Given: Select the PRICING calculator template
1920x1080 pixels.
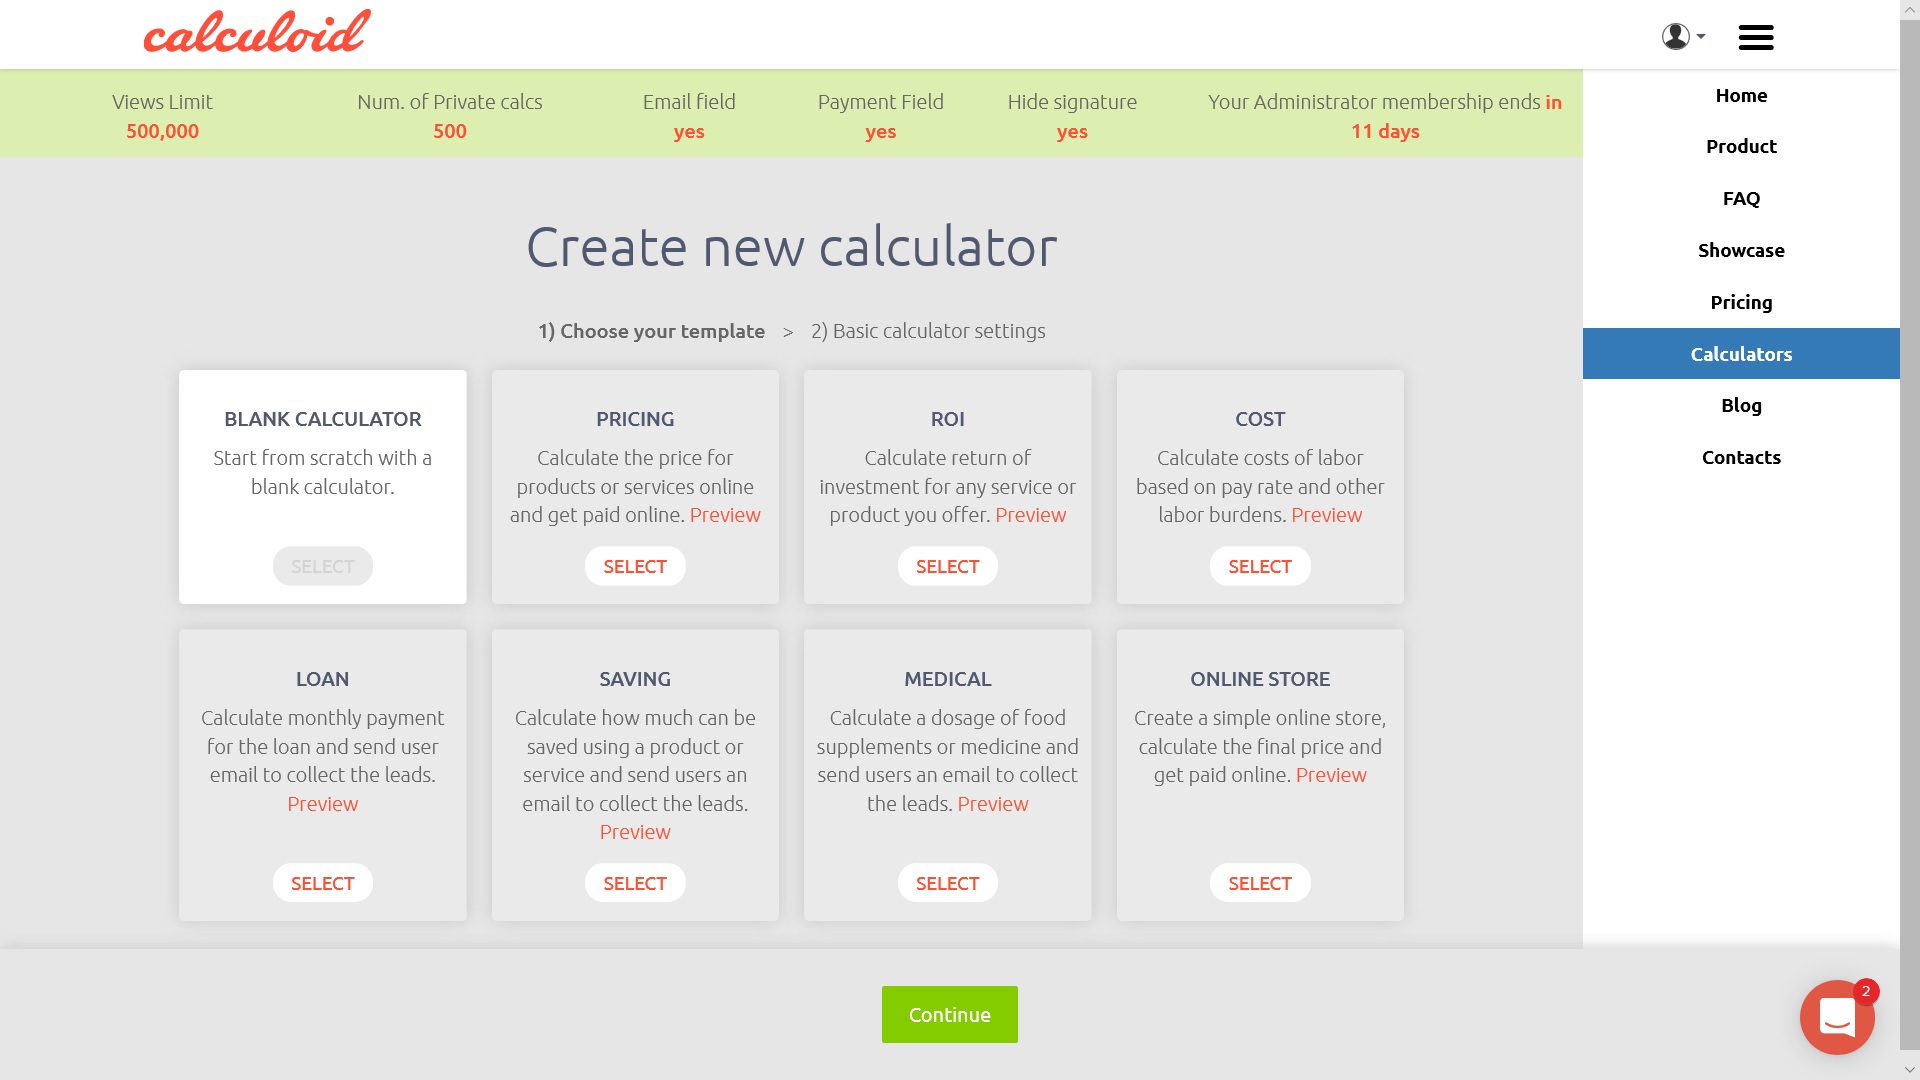Looking at the screenshot, I should click(x=634, y=566).
